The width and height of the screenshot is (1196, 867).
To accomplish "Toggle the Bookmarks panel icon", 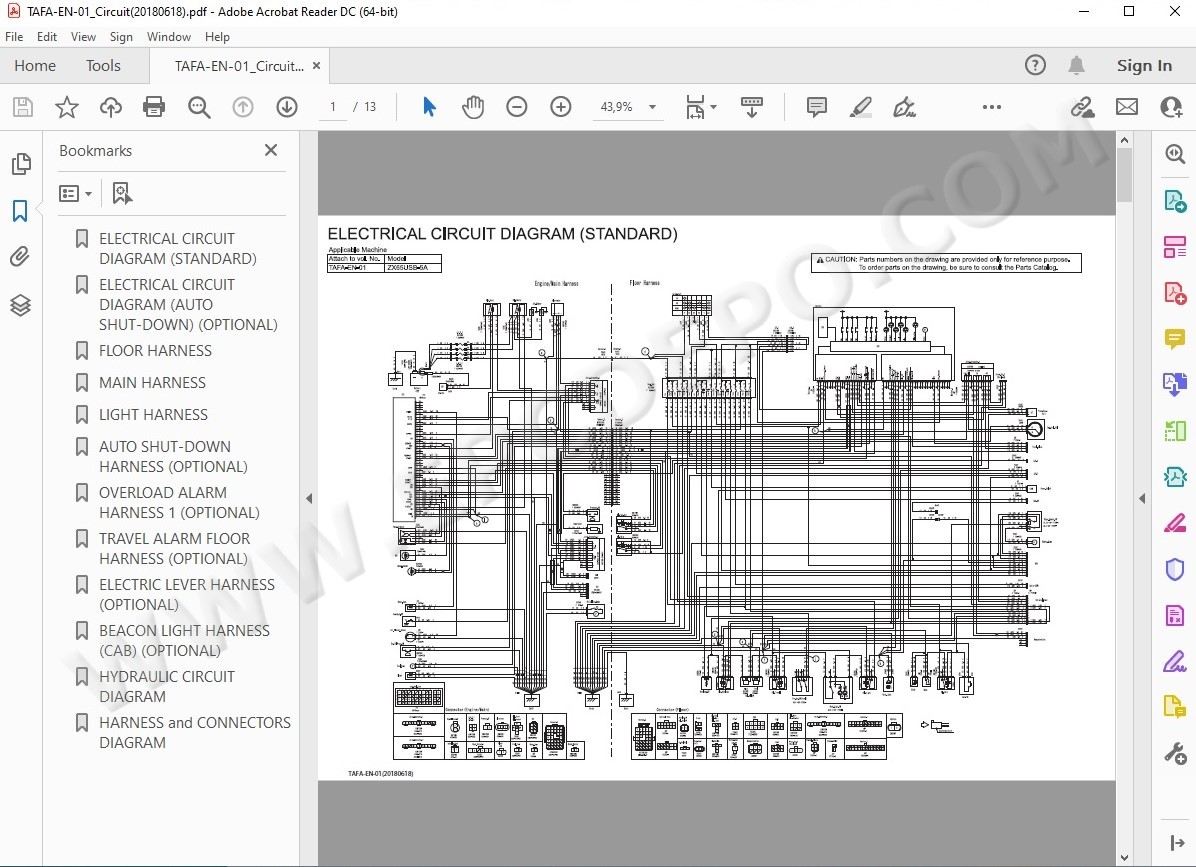I will click(x=21, y=210).
